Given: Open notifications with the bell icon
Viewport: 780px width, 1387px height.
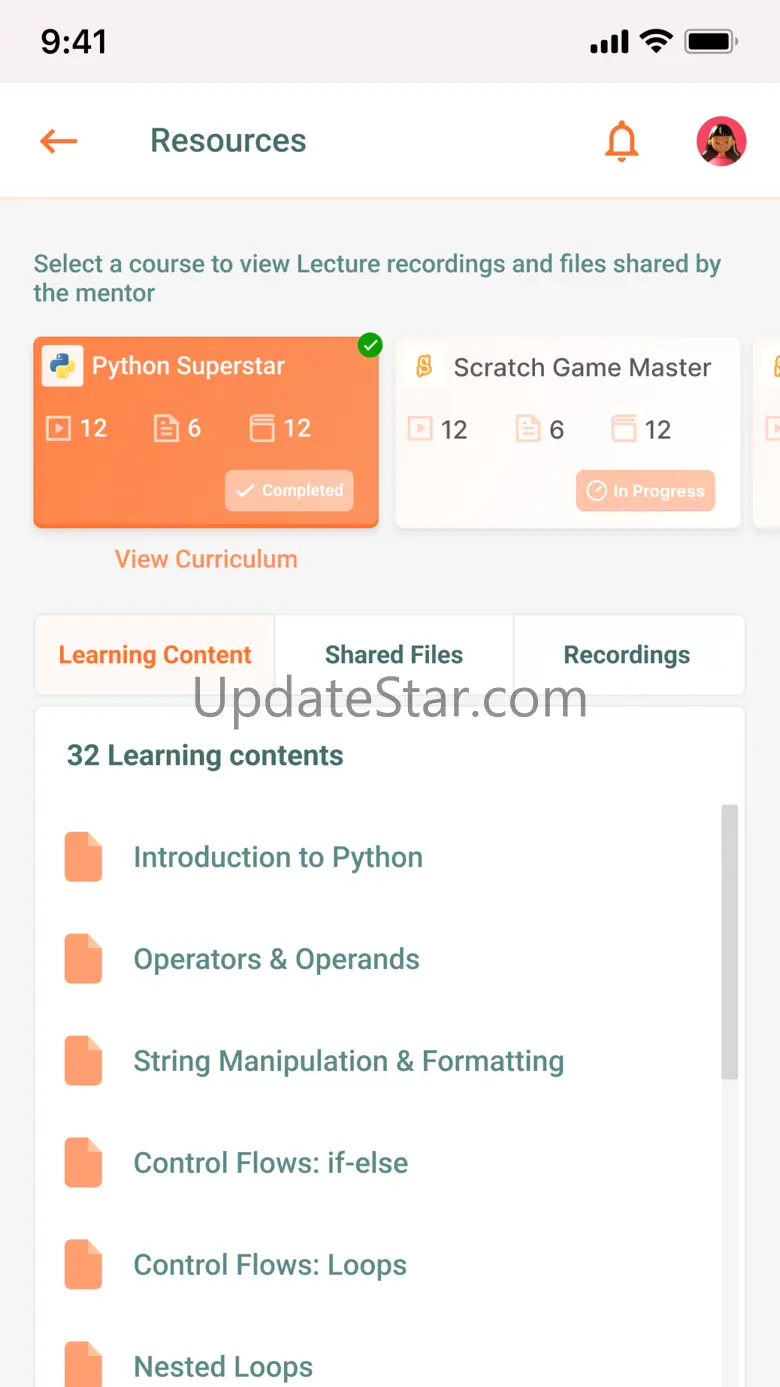Looking at the screenshot, I should pyautogui.click(x=621, y=141).
